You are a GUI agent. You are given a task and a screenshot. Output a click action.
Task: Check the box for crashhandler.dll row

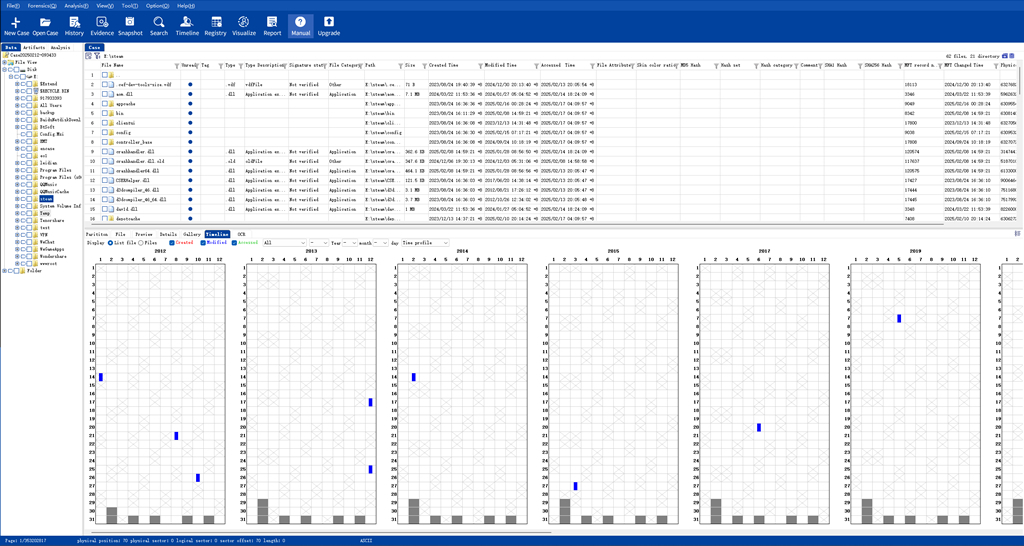(x=104, y=151)
